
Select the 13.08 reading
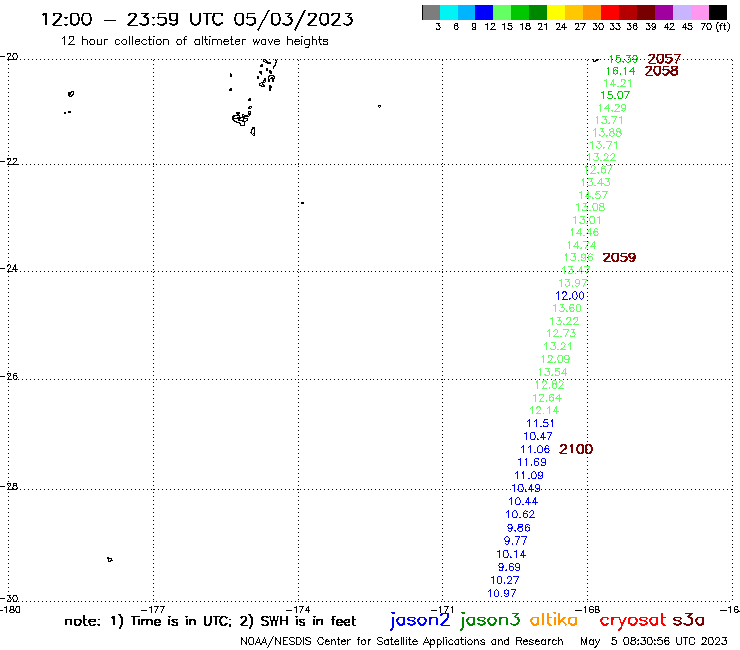click(590, 207)
